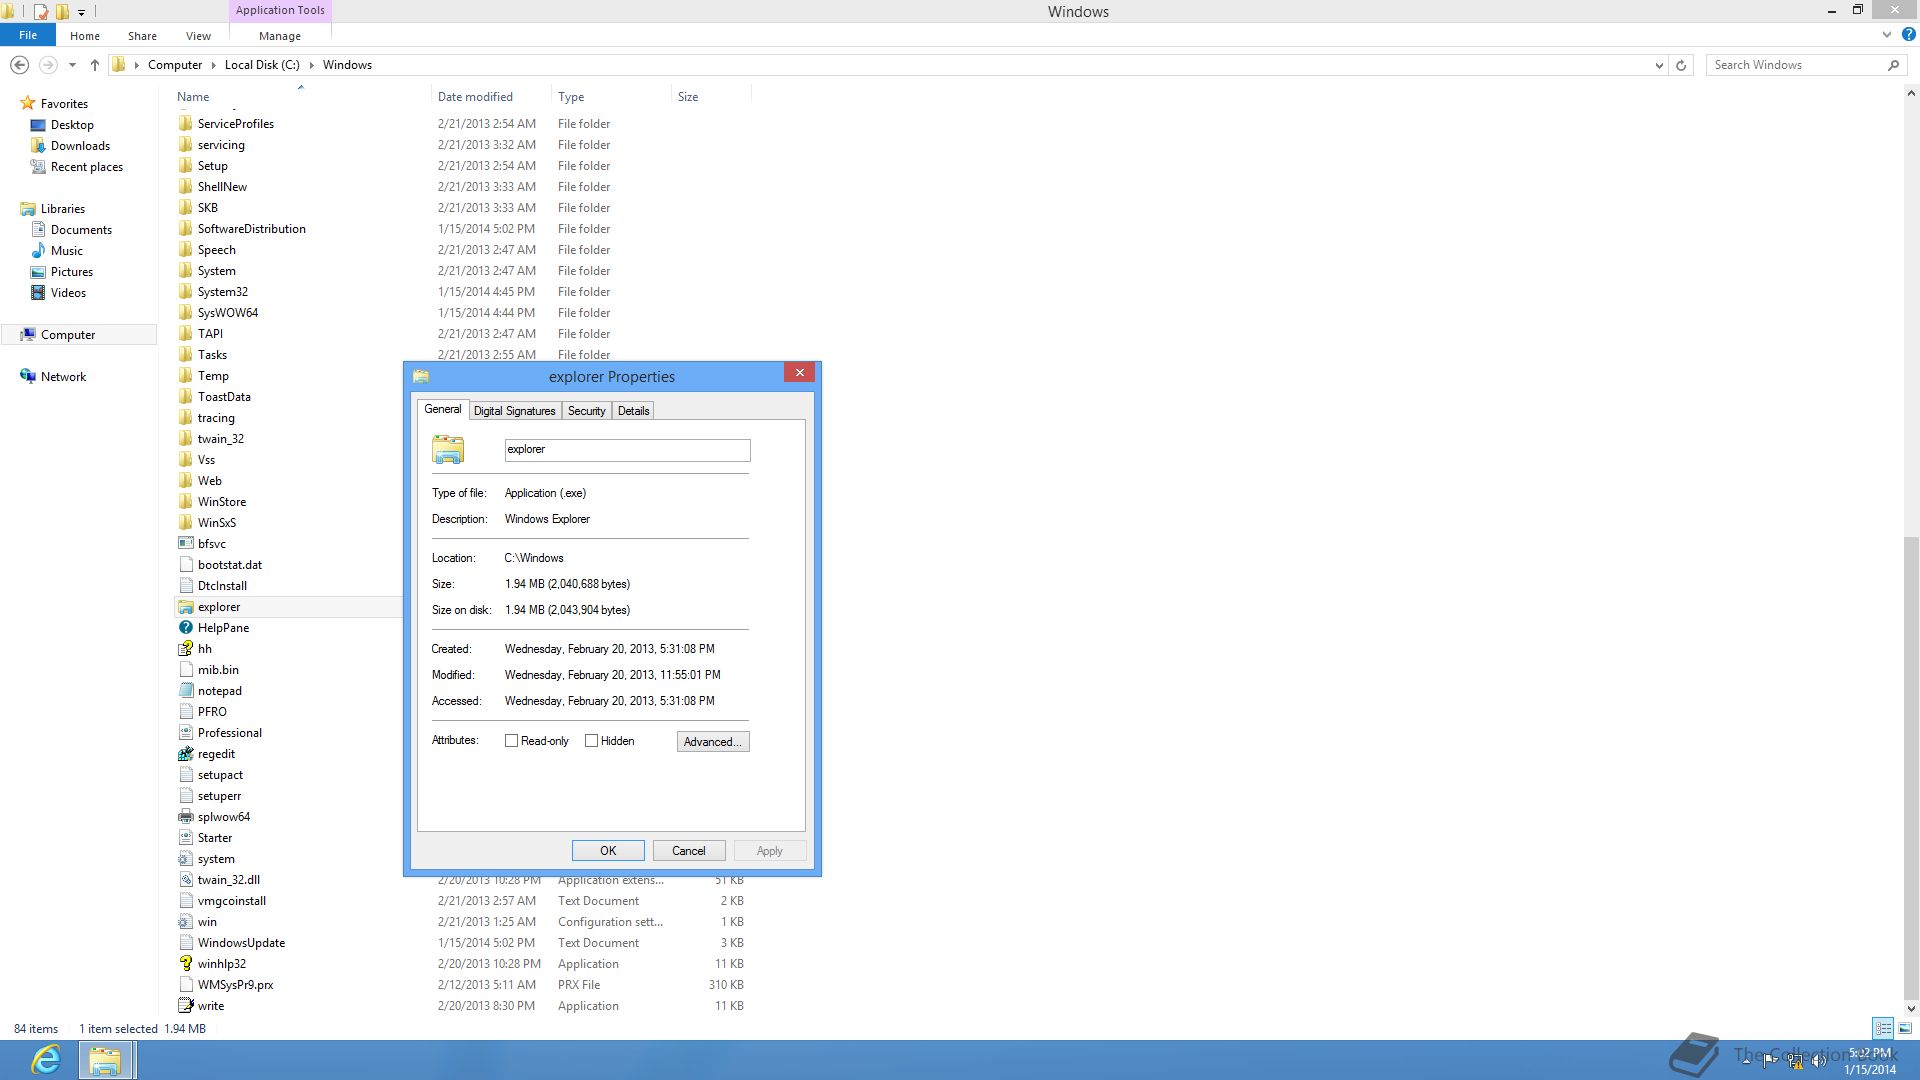This screenshot has width=1920, height=1080.
Task: Select Network in navigation pane
Action: [63, 377]
